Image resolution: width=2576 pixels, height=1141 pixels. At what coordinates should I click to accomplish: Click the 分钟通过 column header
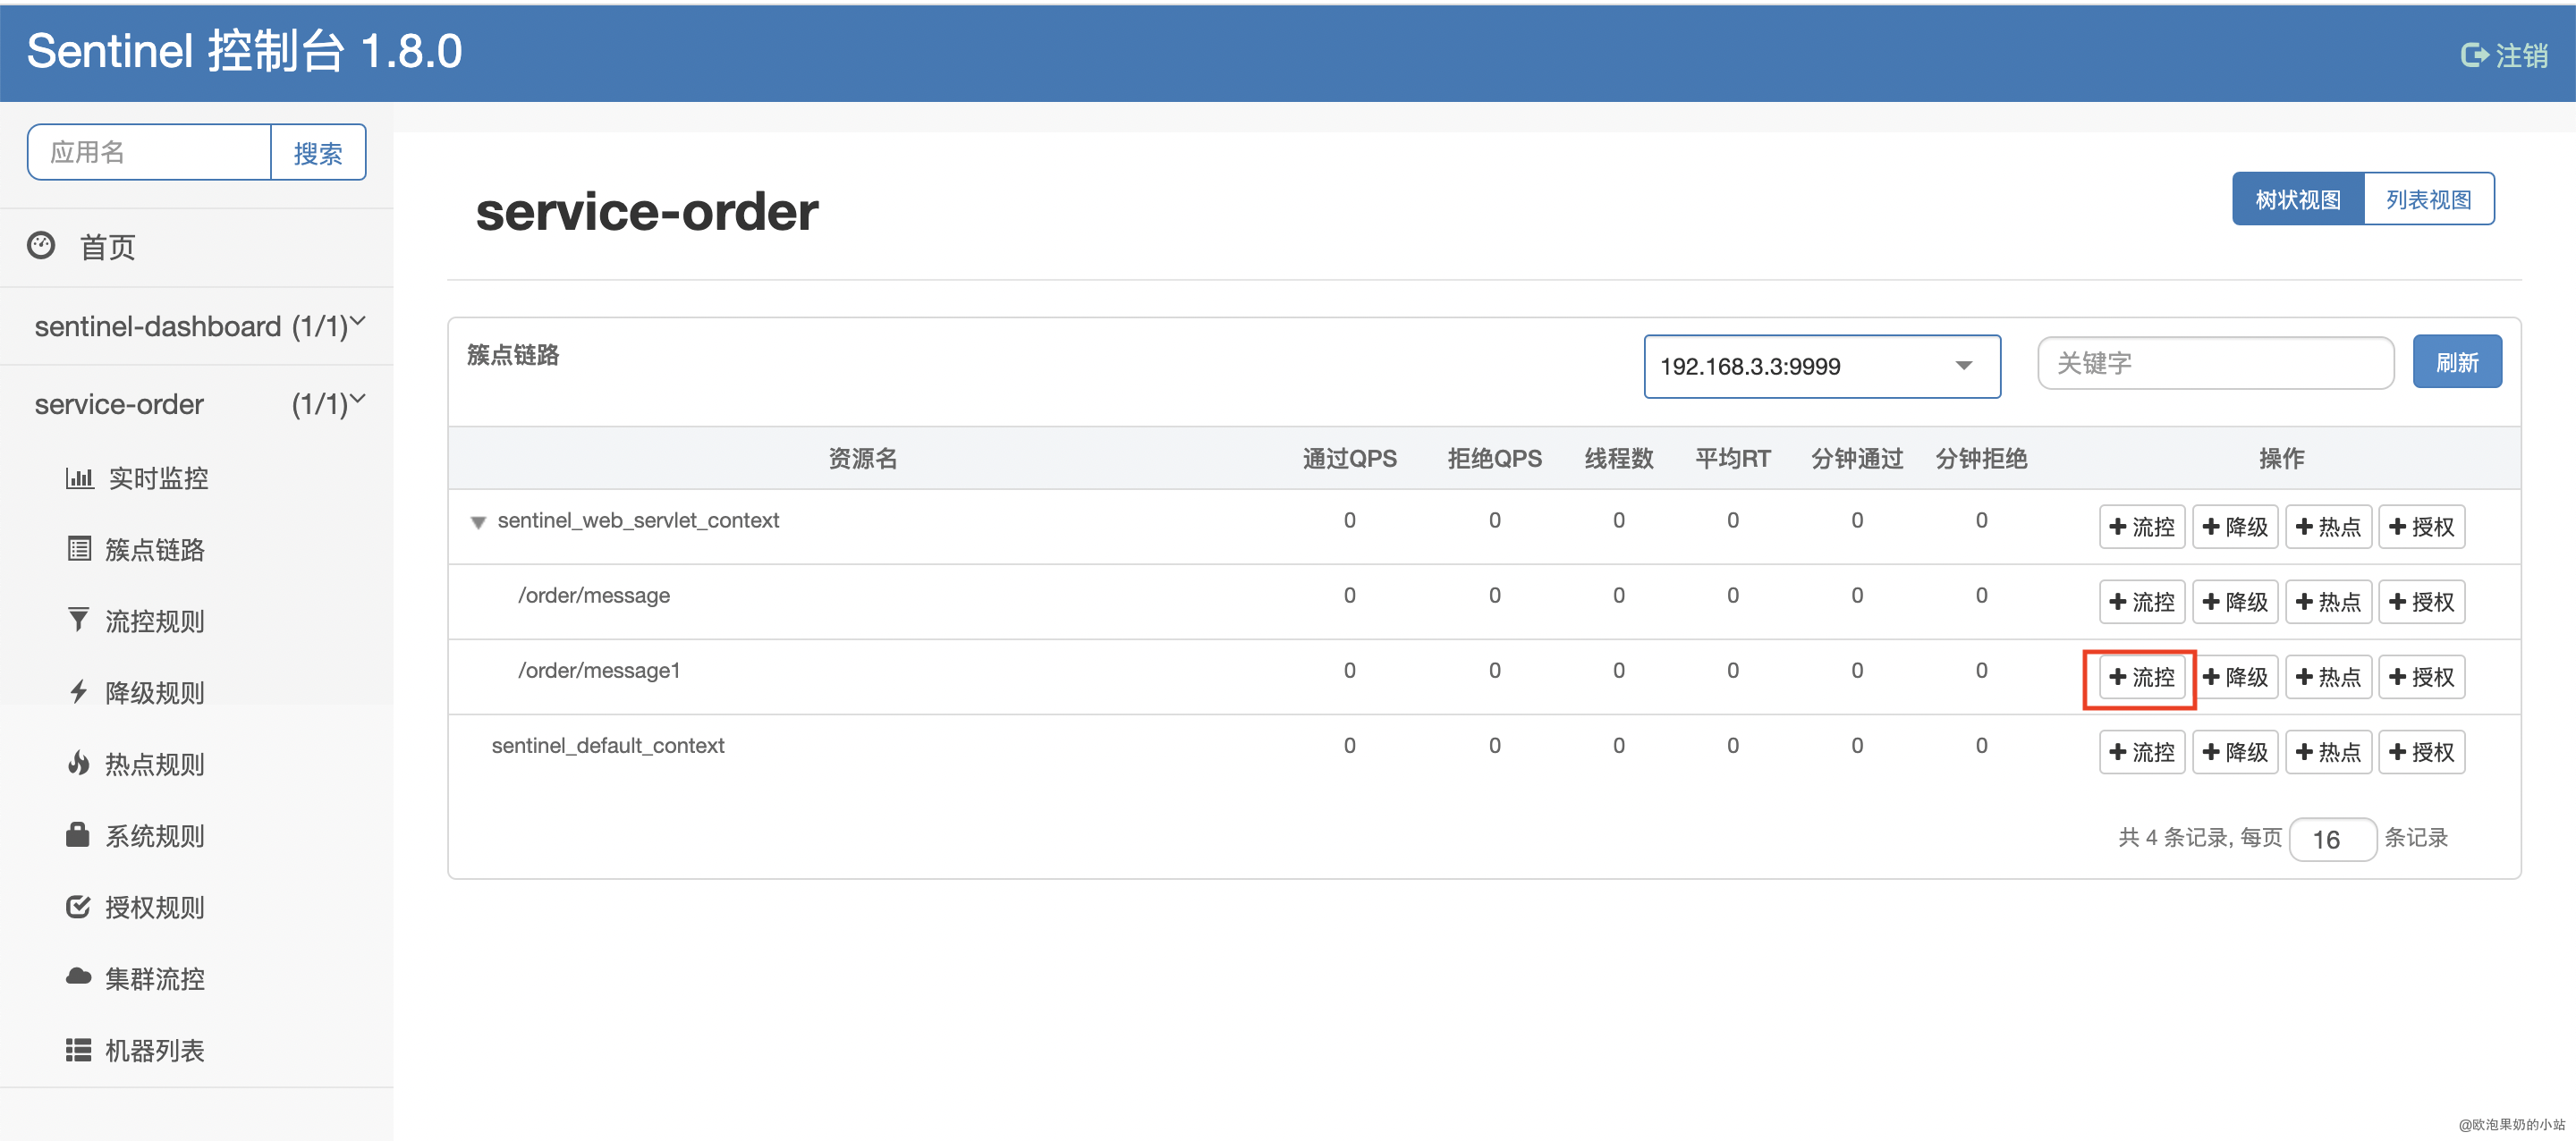tap(1856, 458)
